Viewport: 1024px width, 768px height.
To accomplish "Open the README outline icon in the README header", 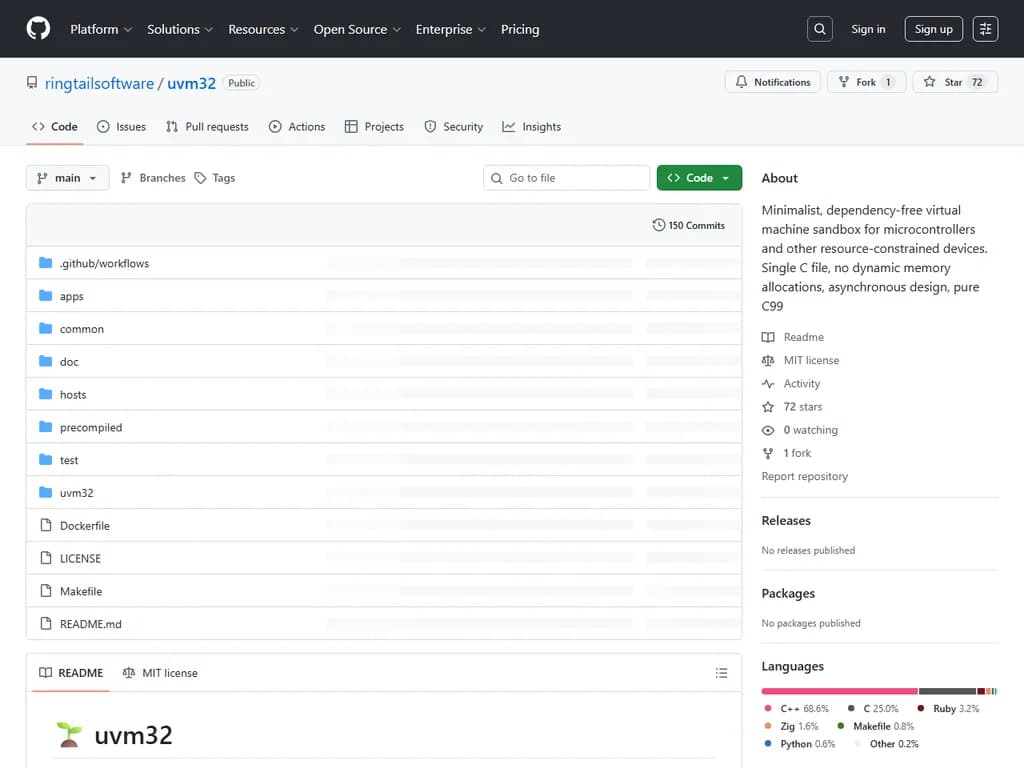I will (x=722, y=673).
